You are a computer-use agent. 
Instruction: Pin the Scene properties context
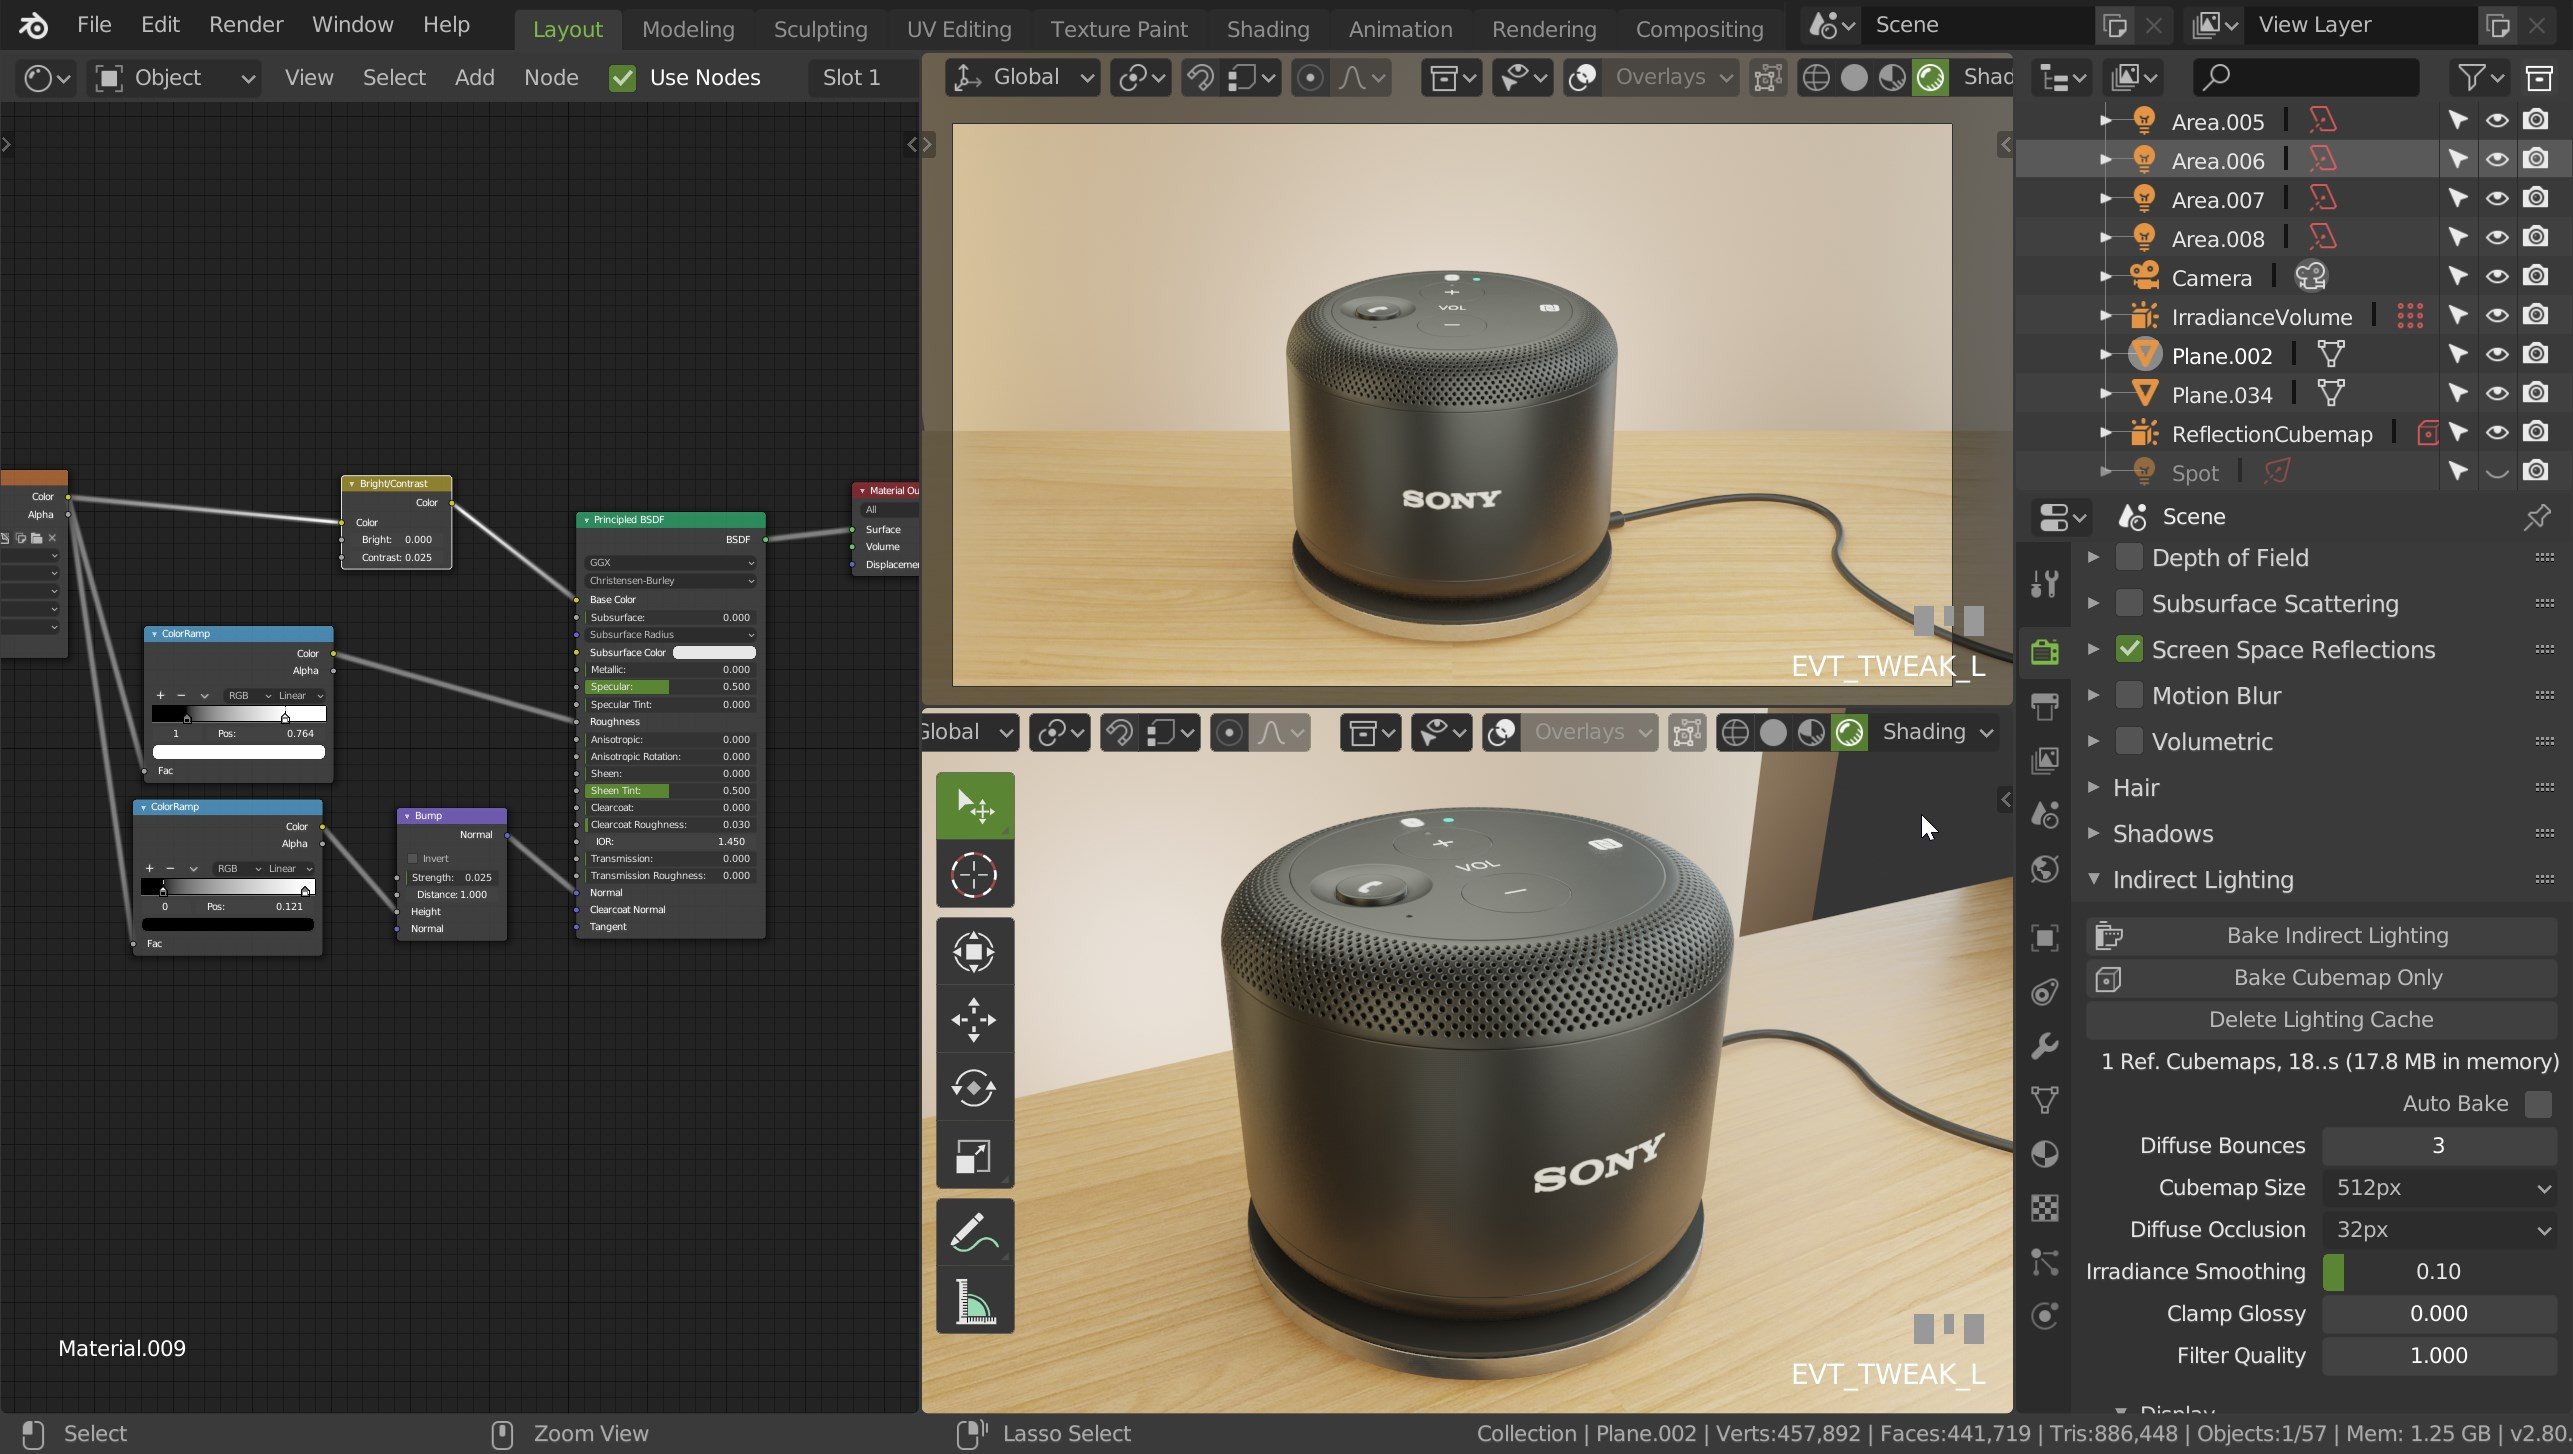pos(2538,517)
